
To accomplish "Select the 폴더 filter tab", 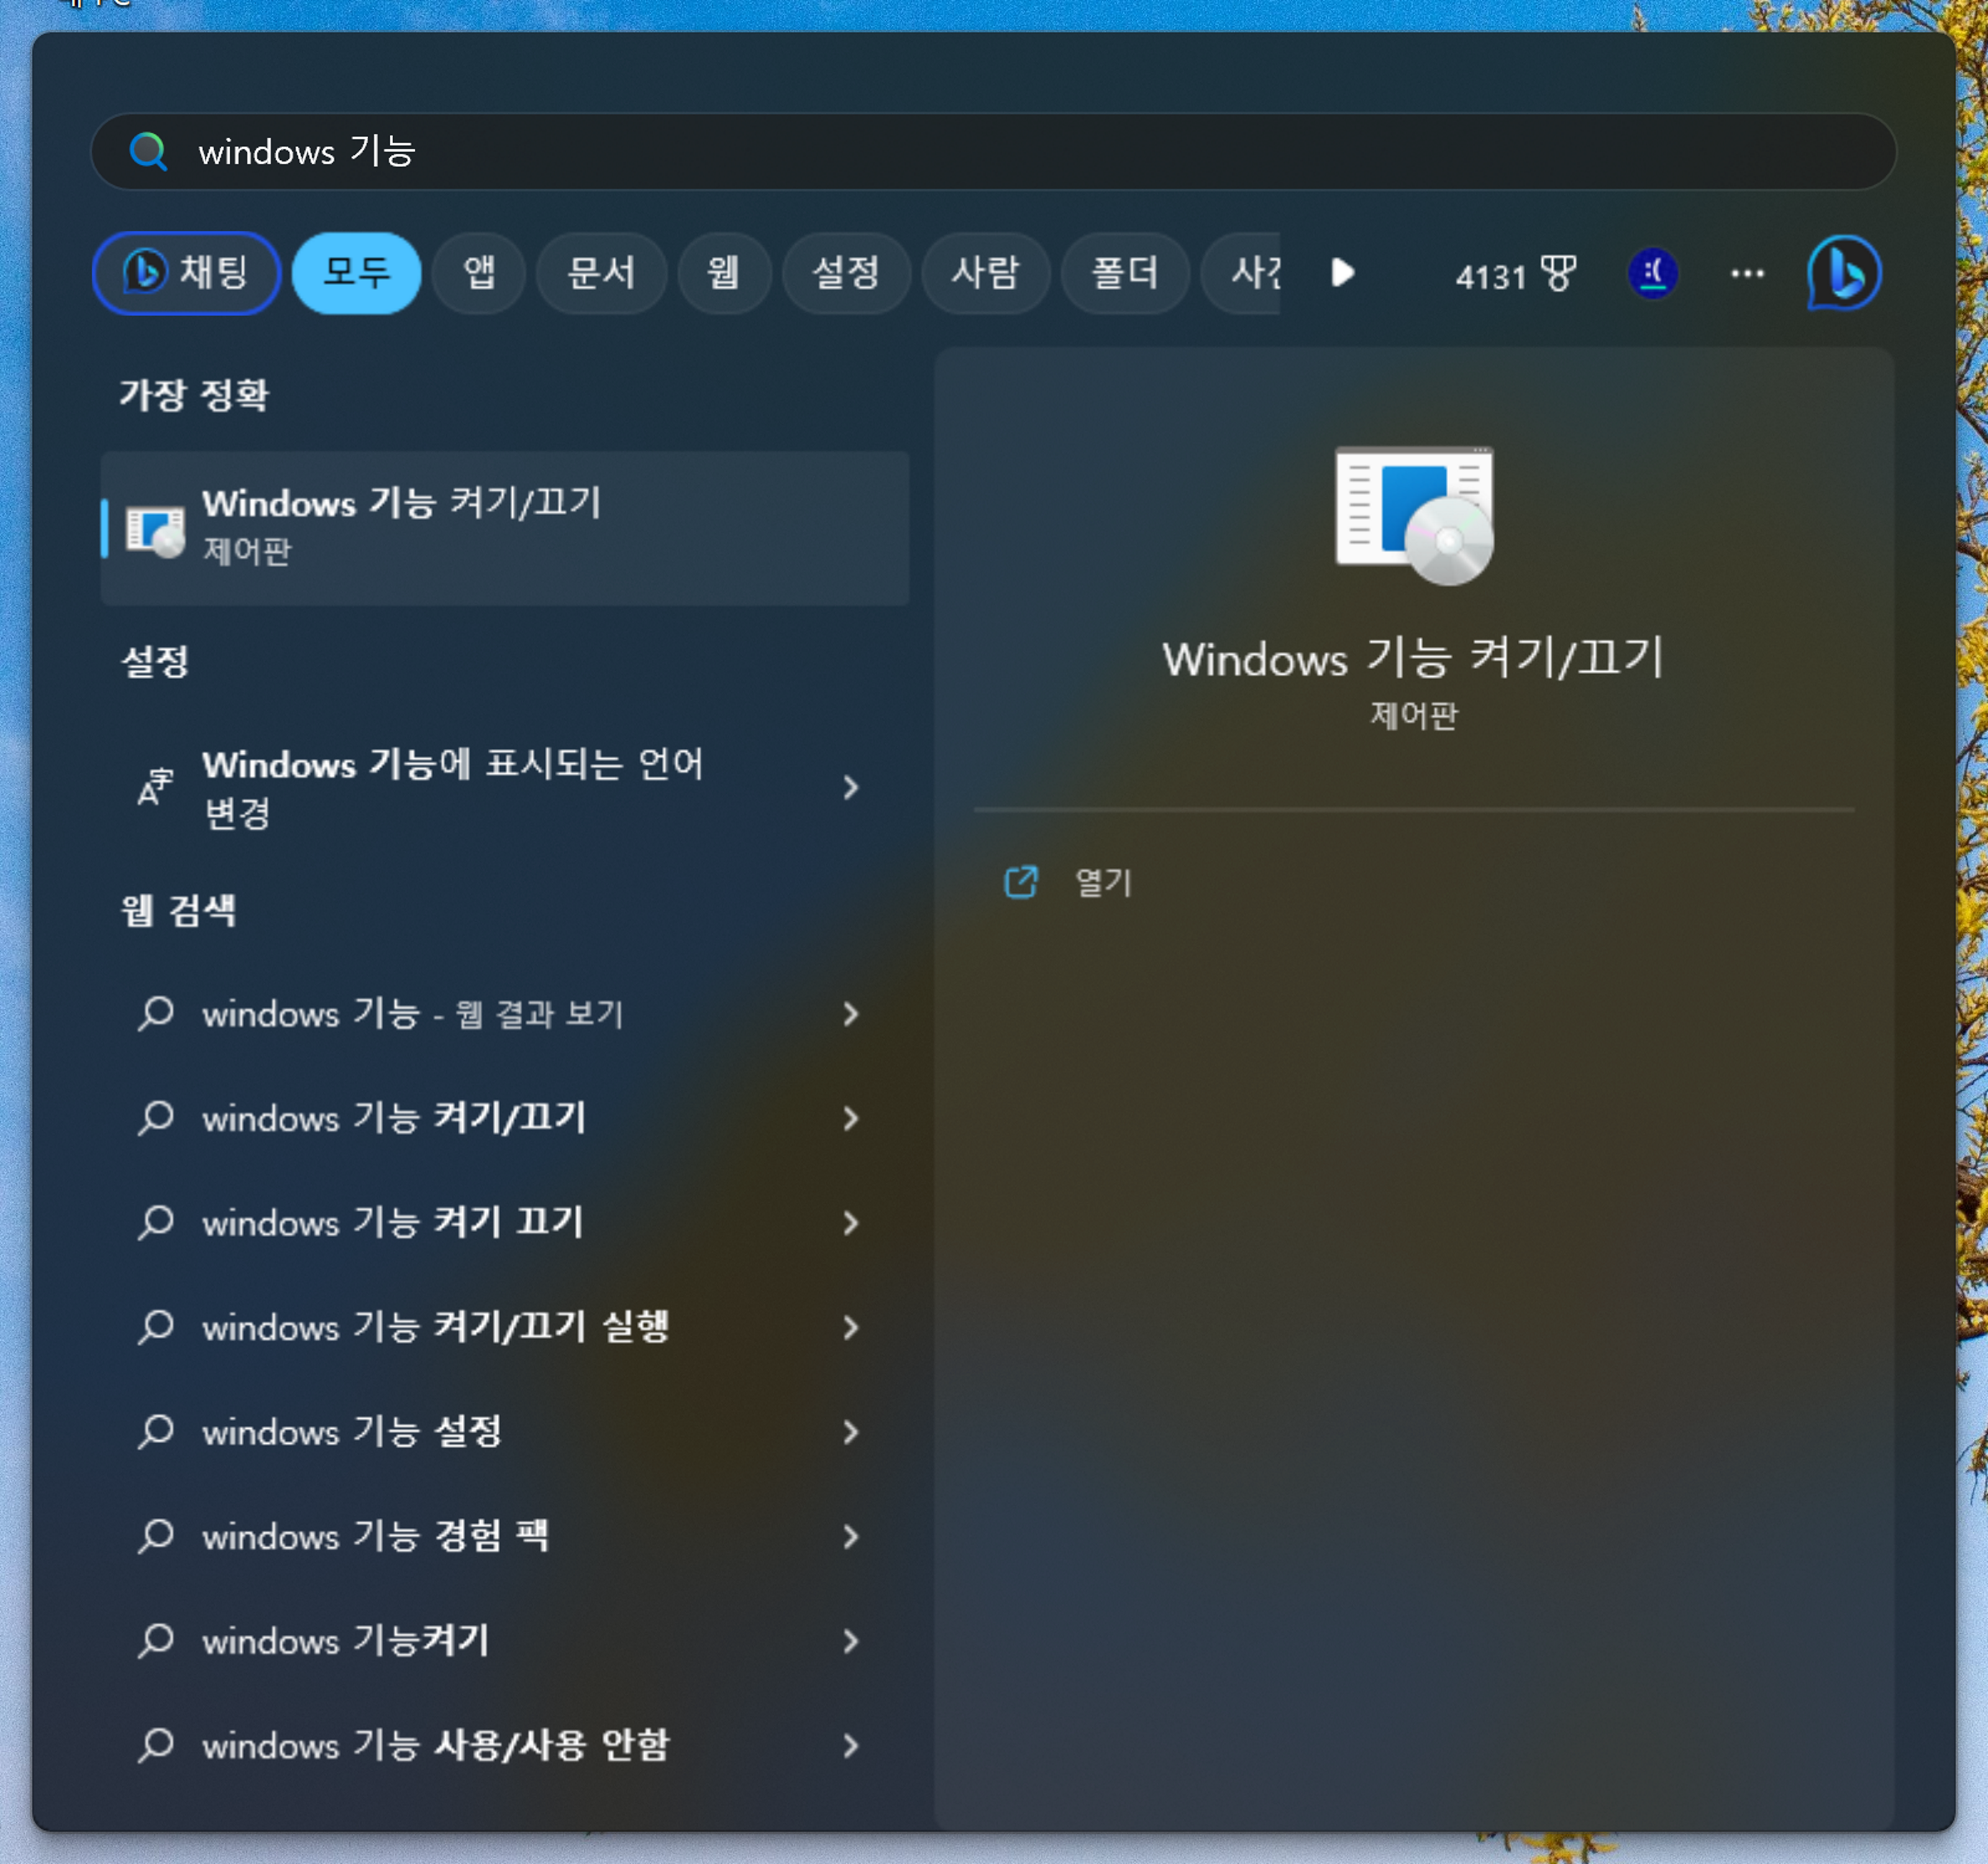I will point(1124,273).
